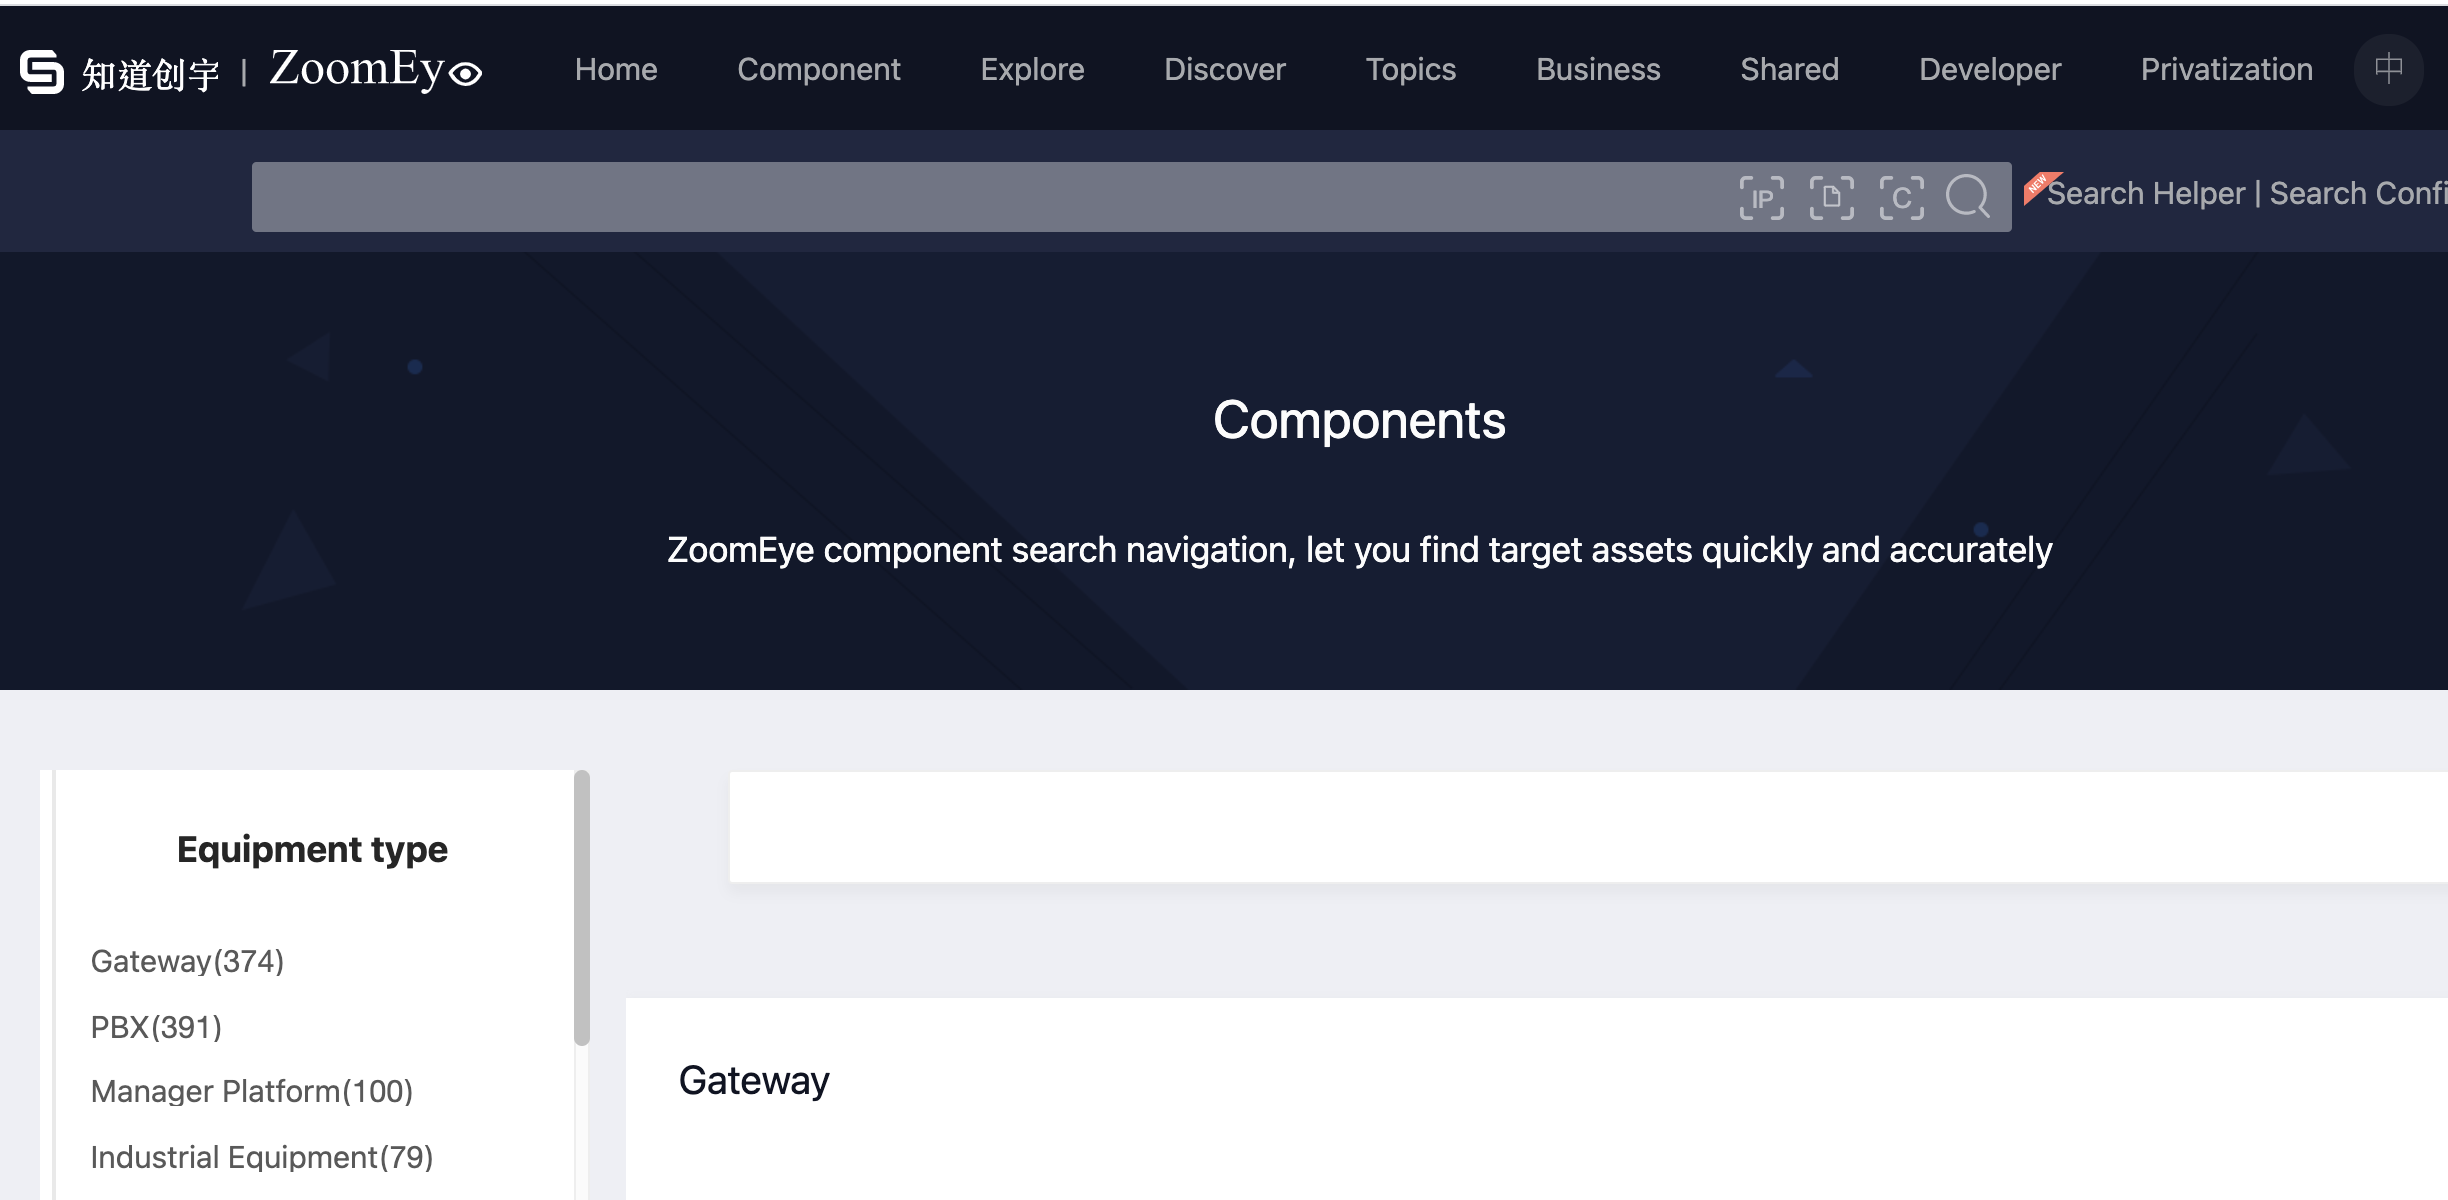Select Manager Platform(100) in the list
This screenshot has width=2448, height=1200.
[251, 1091]
